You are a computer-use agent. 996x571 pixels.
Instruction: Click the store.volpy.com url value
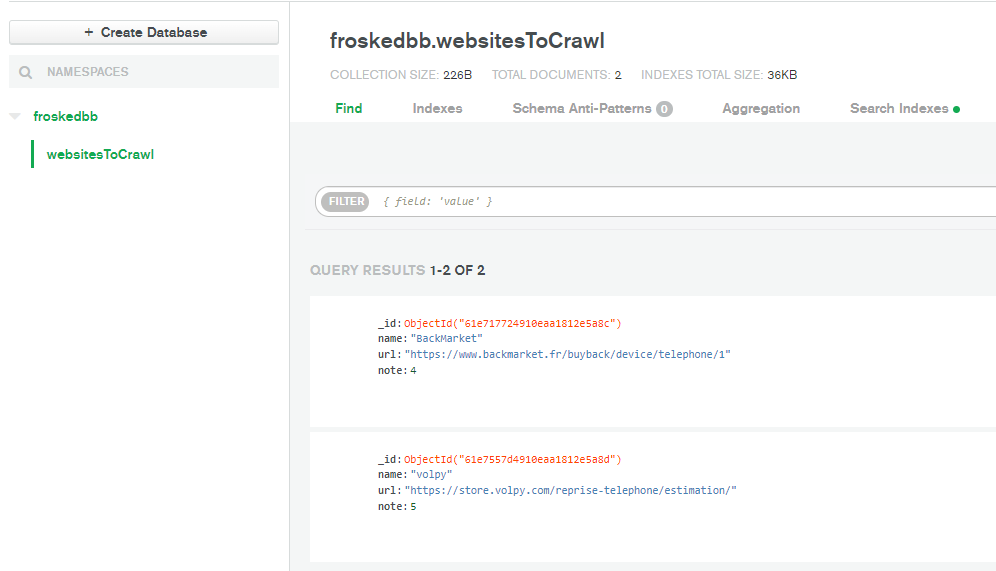pos(570,490)
